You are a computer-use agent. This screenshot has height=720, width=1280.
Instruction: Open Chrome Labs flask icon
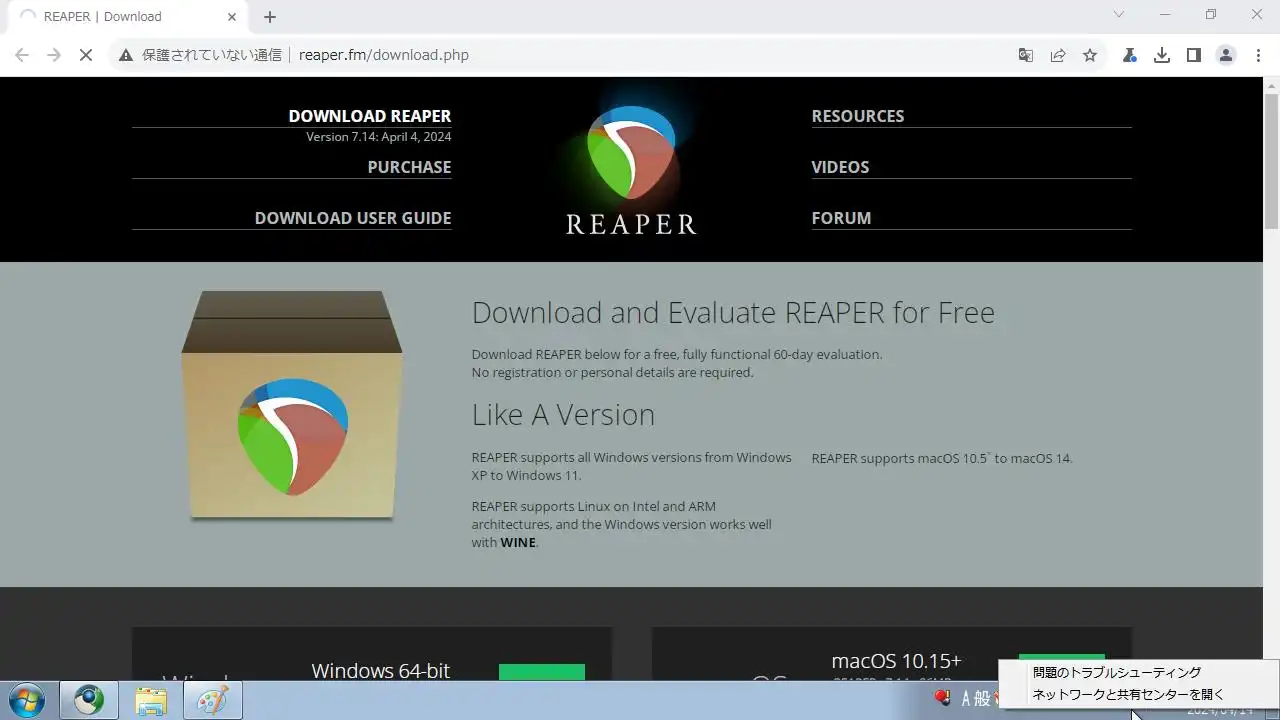click(1129, 55)
